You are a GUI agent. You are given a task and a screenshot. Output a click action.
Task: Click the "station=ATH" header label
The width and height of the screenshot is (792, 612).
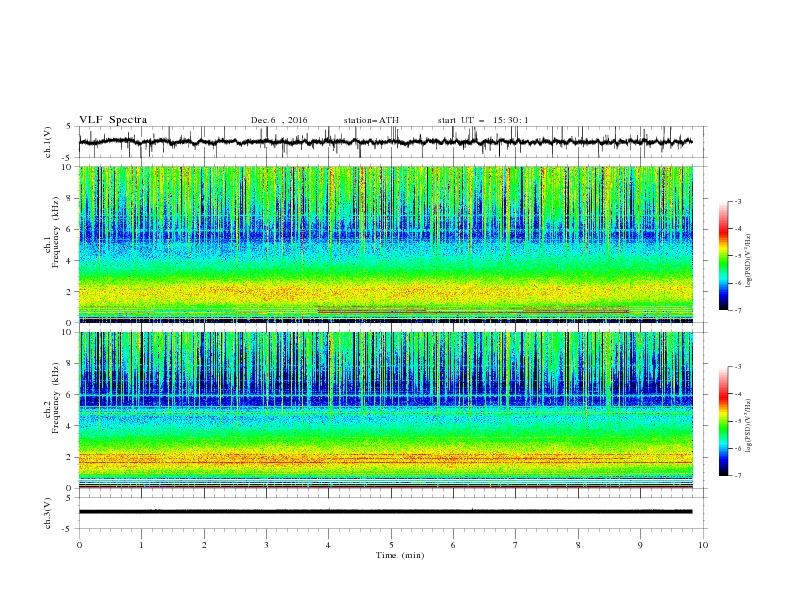click(371, 120)
